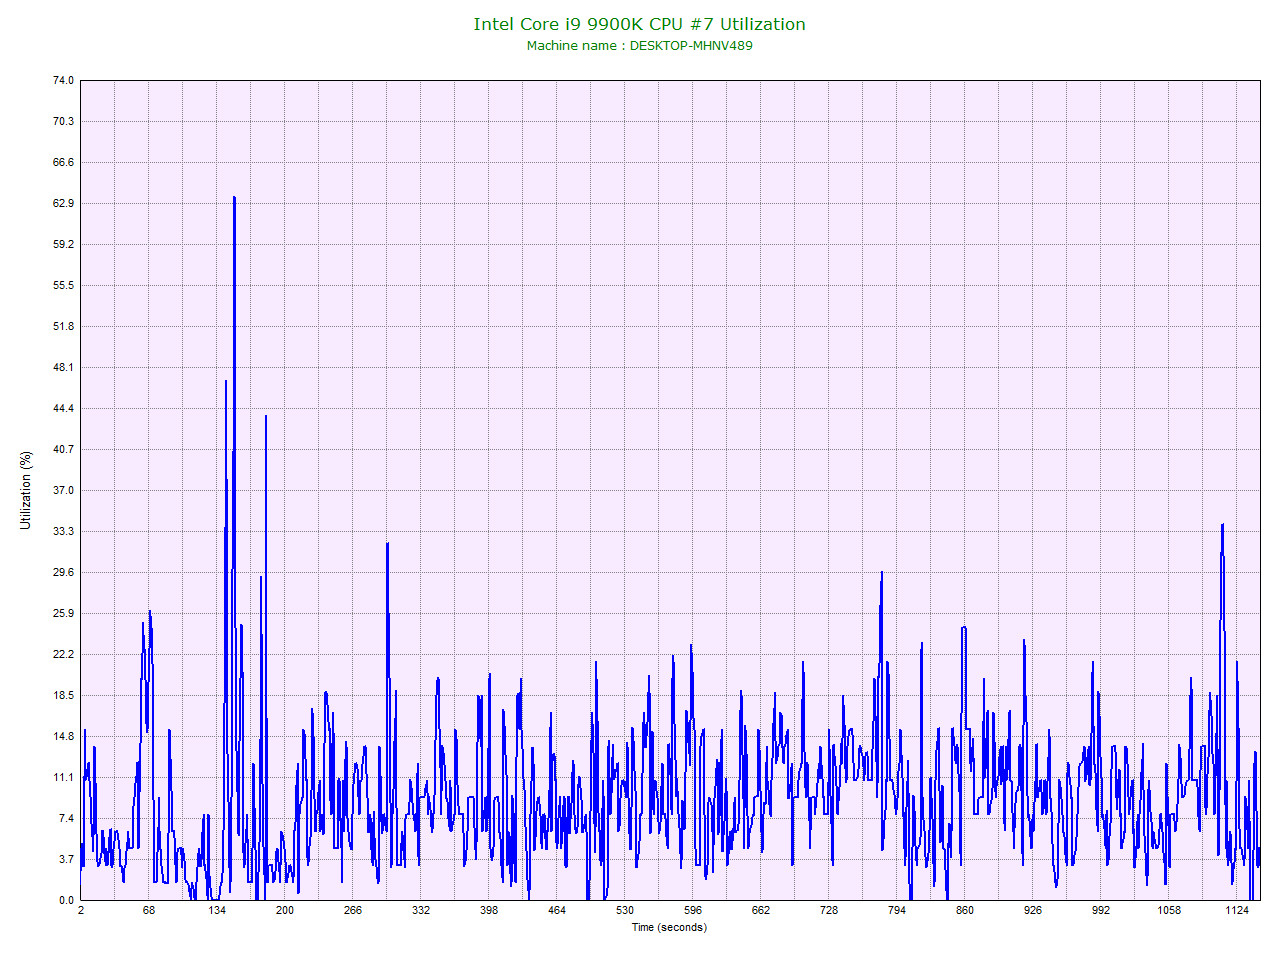Select the 40.7 utilization axis tick
The width and height of the screenshot is (1280, 960).
coord(63,449)
